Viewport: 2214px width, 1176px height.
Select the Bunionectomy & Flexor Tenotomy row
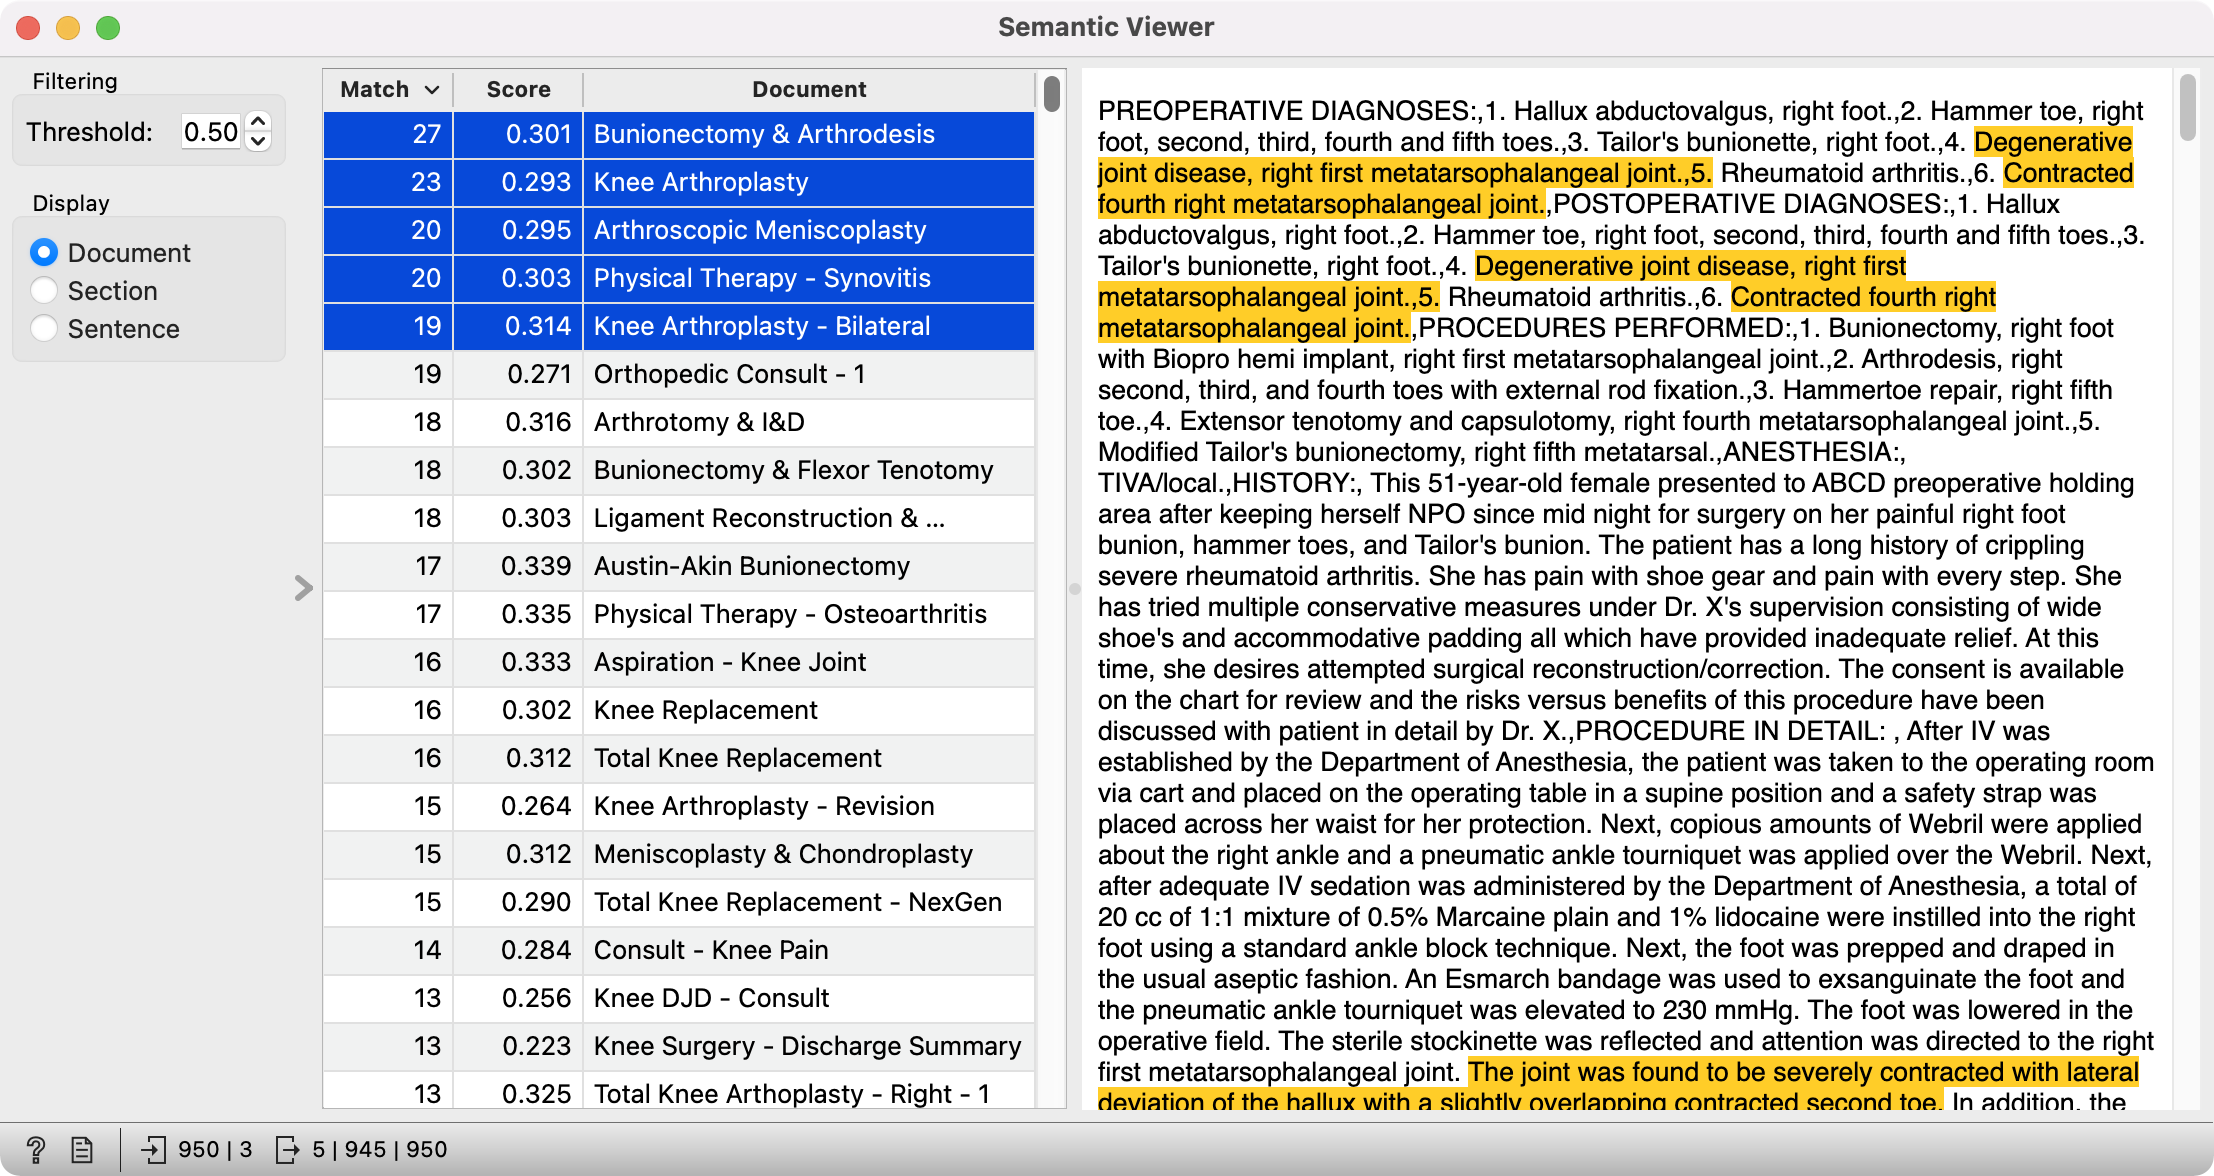pyautogui.click(x=679, y=470)
